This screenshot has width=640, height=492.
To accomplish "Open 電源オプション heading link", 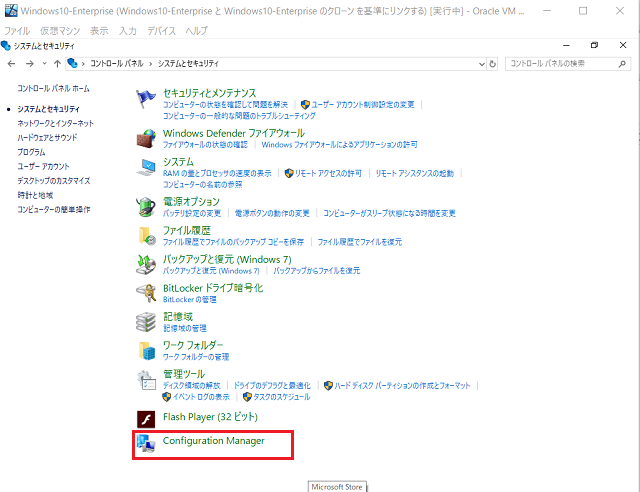I will coord(191,201).
